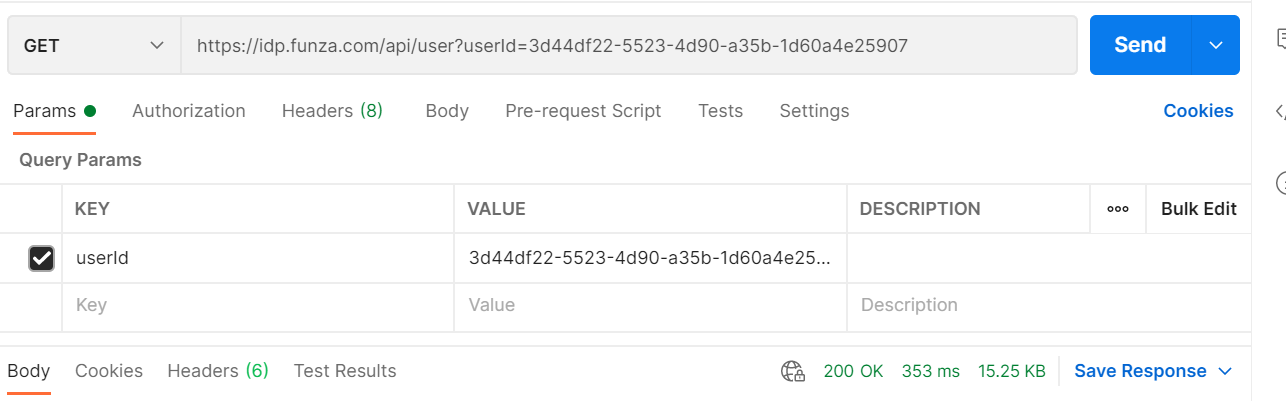This screenshot has width=1286, height=401.
Task: Open the code snippet icon on sidebar
Action: pyautogui.click(x=1281, y=111)
